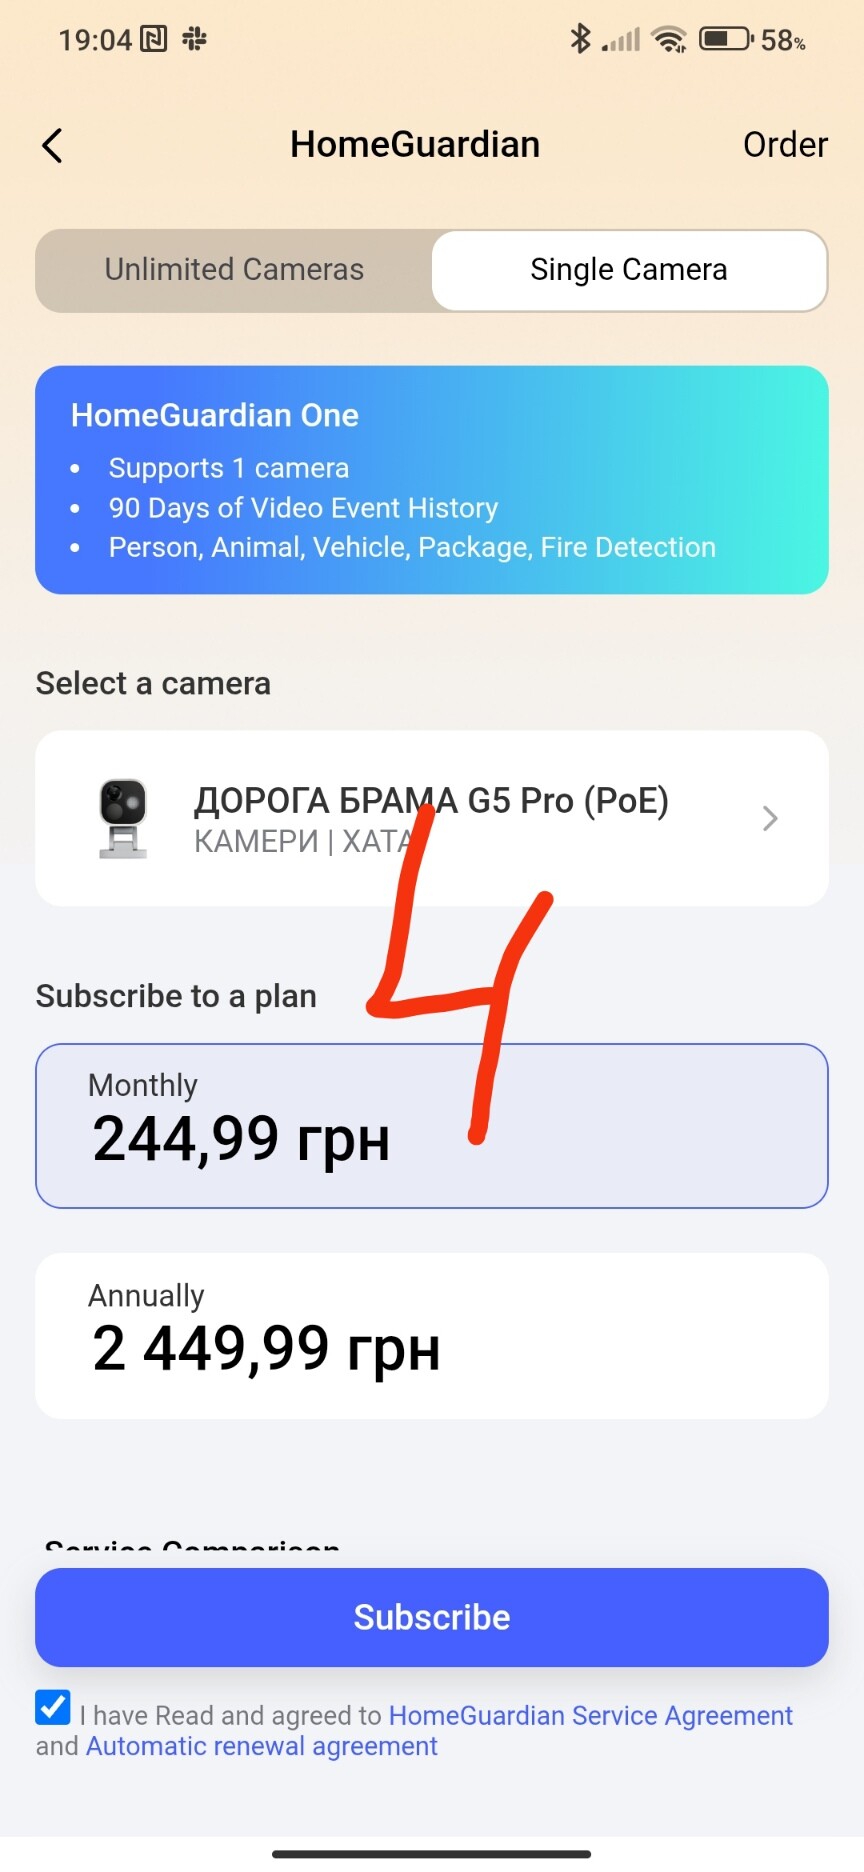Screen dimensions: 864x1872
Task: Uncheck the service agreement checkbox
Action: (53, 1708)
